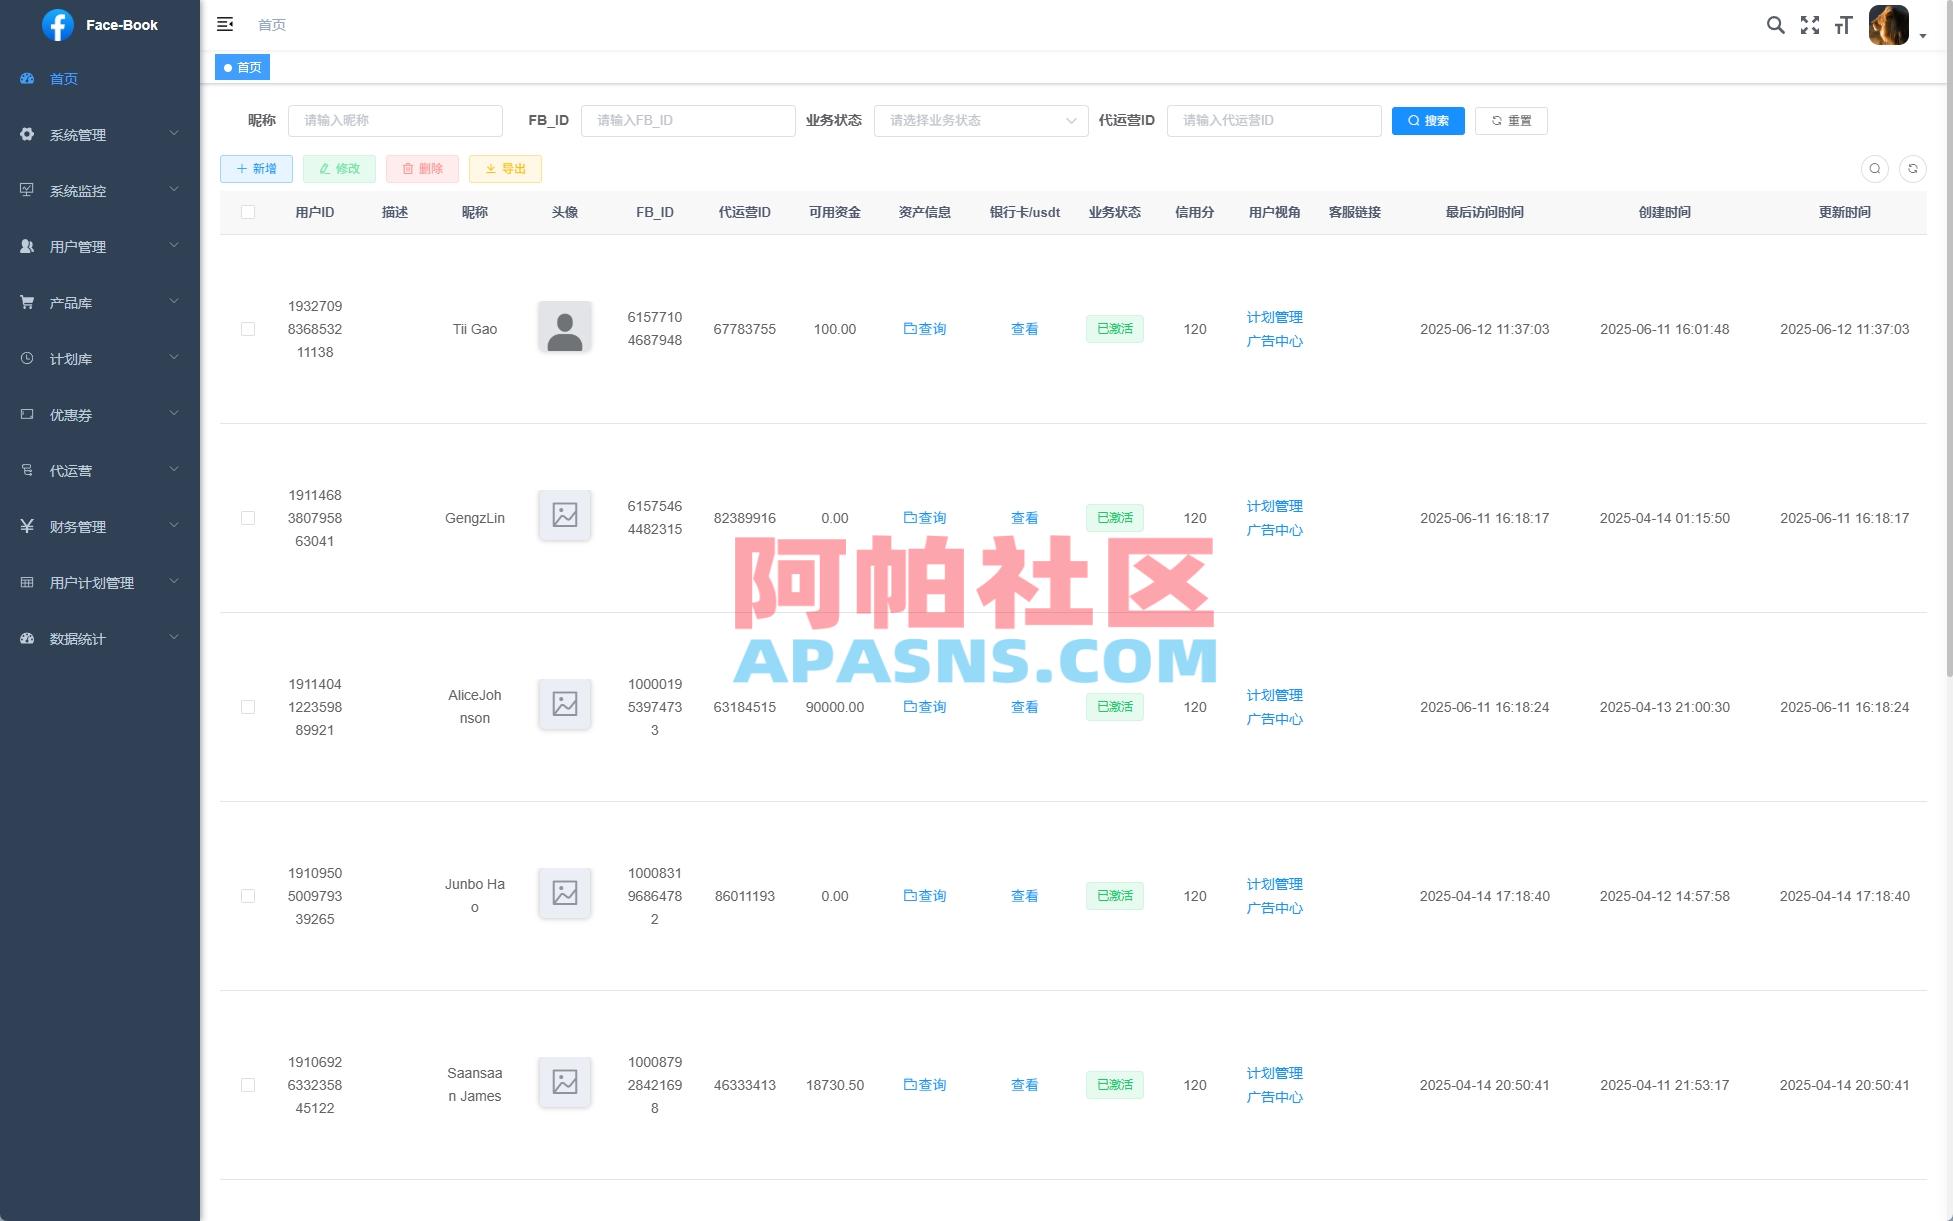Open the header search magnifier icon
1953x1221 pixels.
pos(1775,25)
